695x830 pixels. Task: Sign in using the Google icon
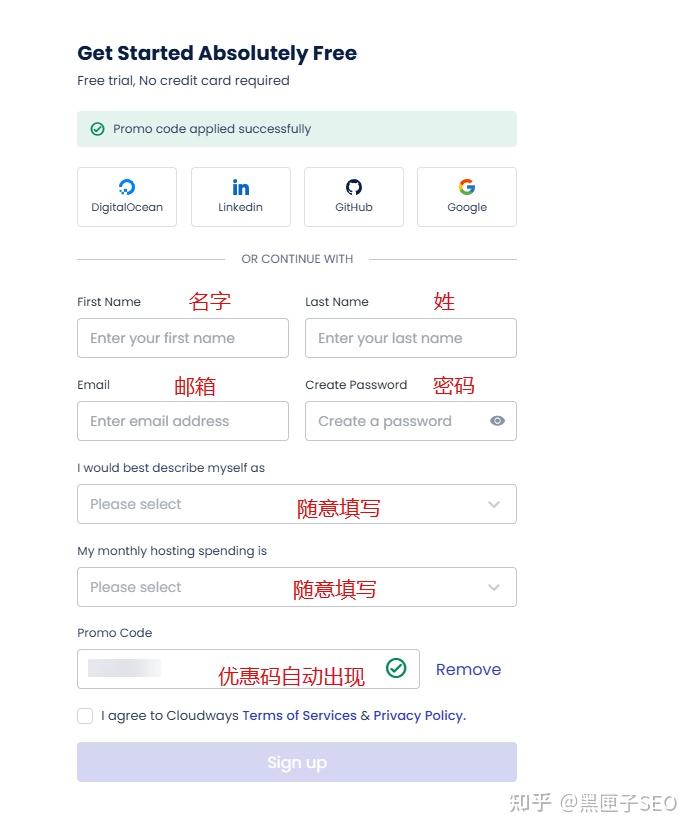click(467, 187)
